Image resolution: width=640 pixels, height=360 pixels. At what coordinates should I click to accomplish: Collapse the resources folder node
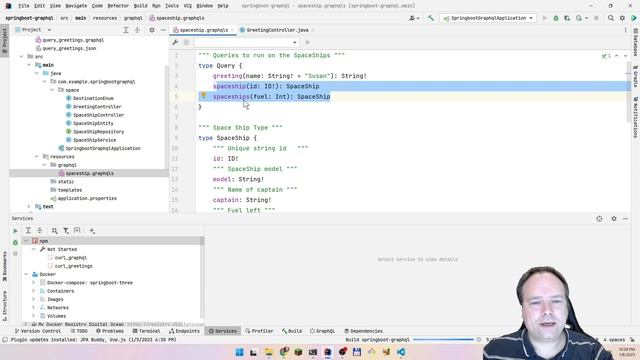point(37,156)
